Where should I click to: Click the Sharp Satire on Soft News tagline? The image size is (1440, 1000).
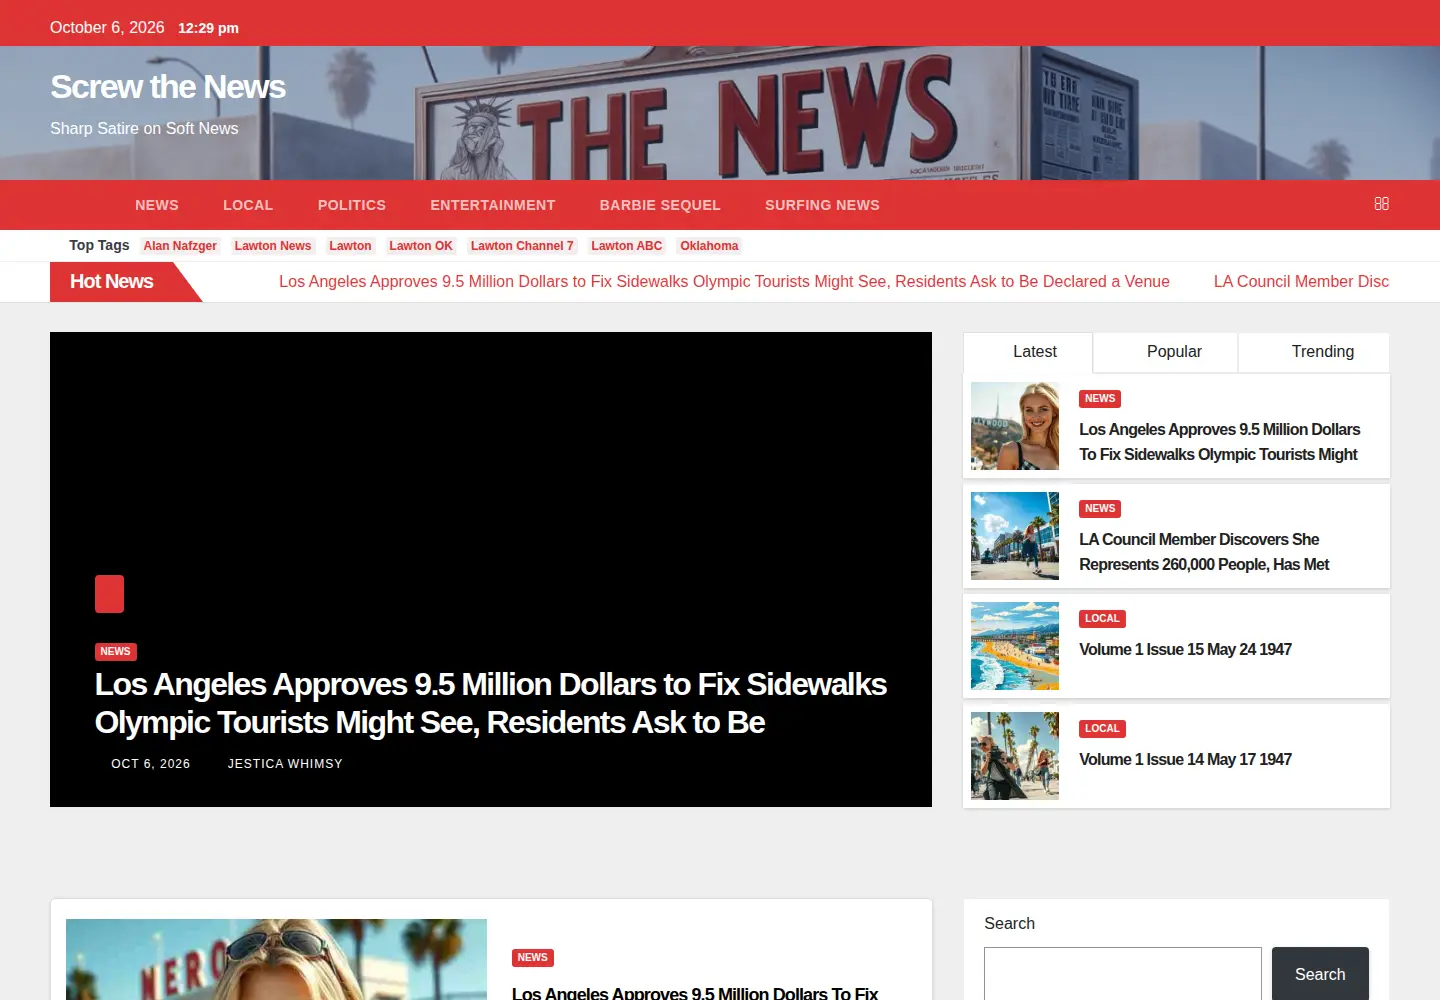point(144,129)
